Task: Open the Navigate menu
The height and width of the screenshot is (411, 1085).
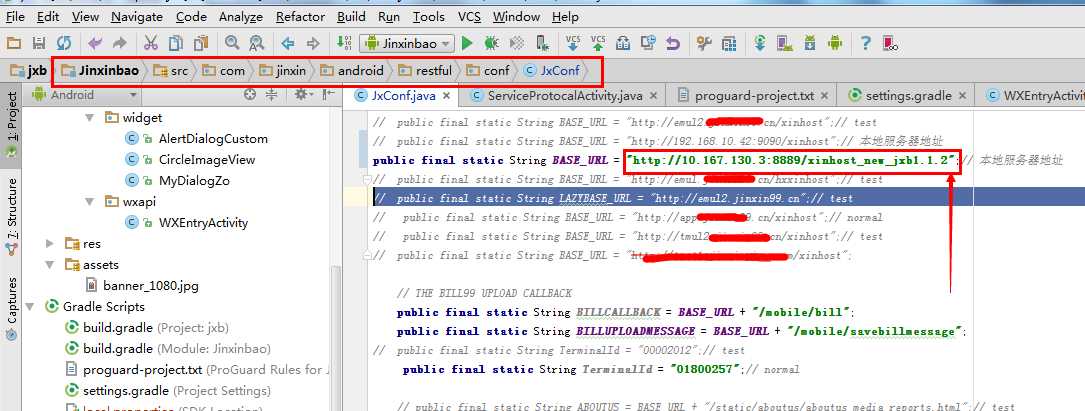Action: tap(137, 17)
